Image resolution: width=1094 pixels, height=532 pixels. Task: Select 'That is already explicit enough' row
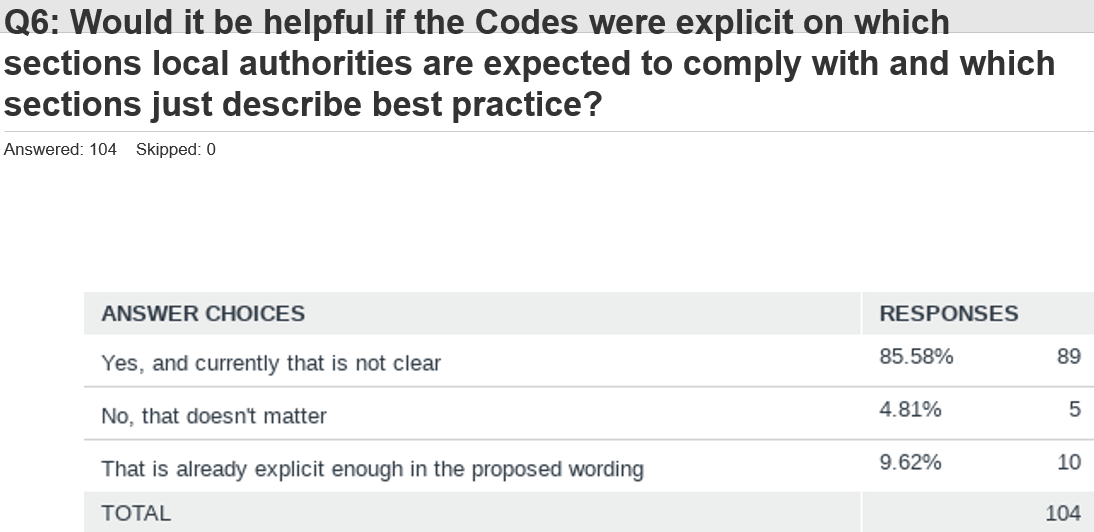click(x=589, y=466)
